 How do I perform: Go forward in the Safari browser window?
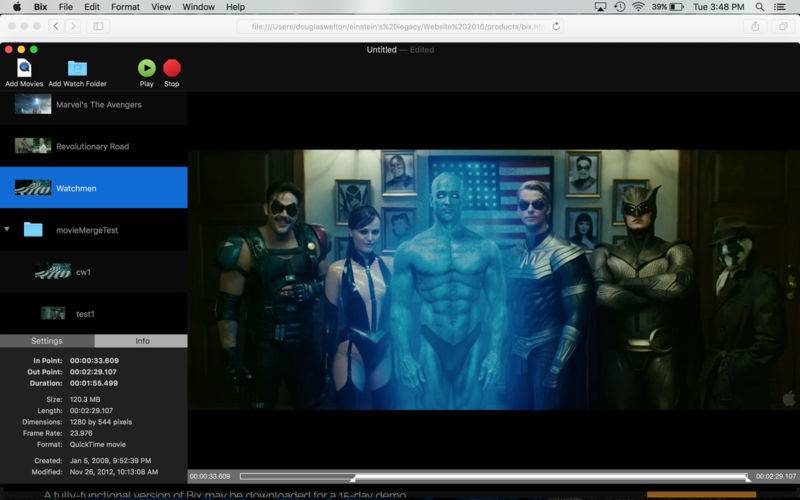click(x=73, y=26)
